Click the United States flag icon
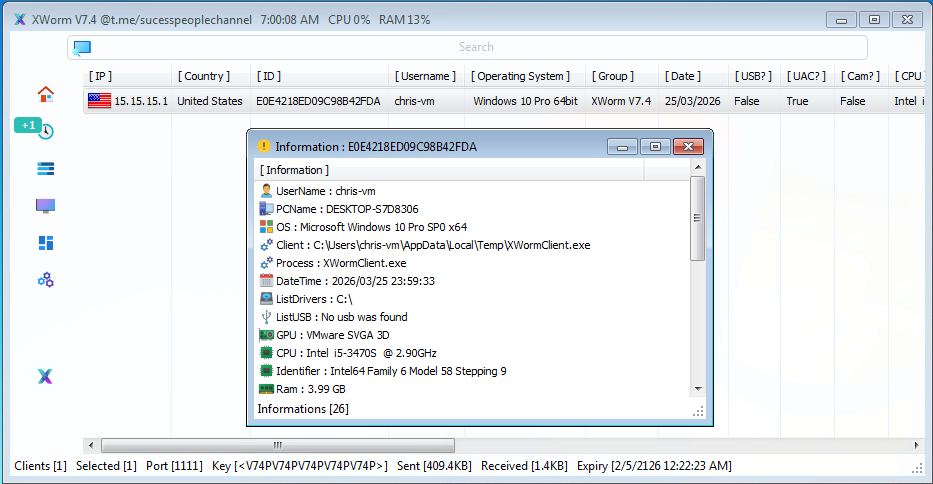The image size is (933, 484). (99, 101)
